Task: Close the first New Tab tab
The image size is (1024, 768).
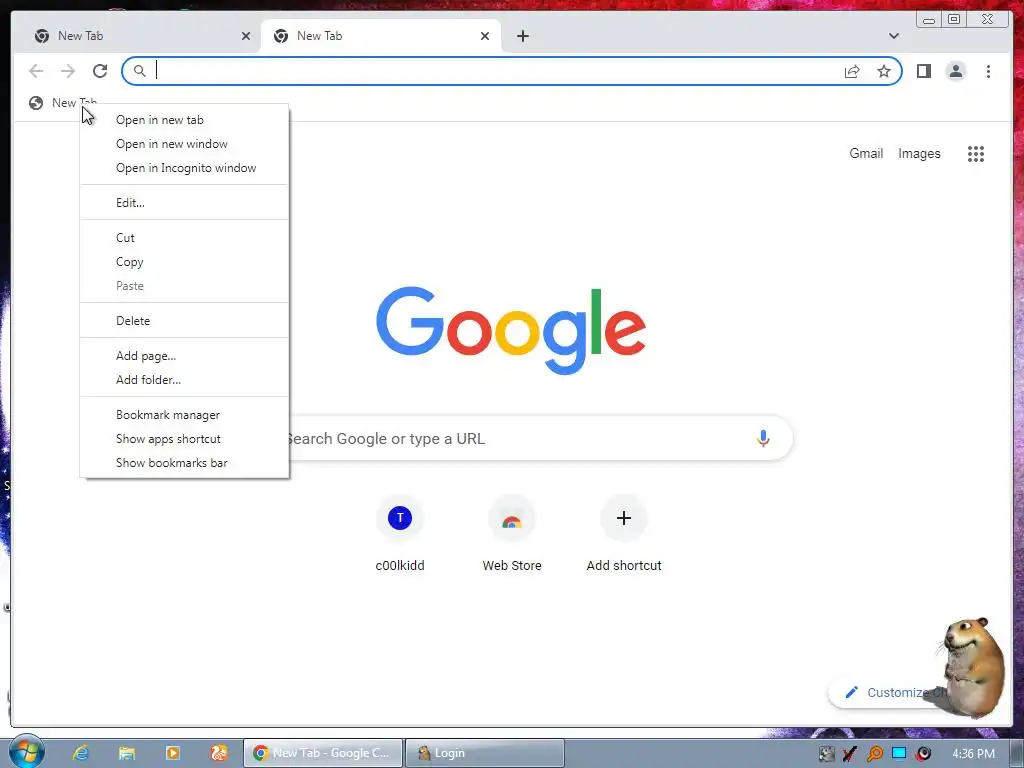Action: click(246, 36)
